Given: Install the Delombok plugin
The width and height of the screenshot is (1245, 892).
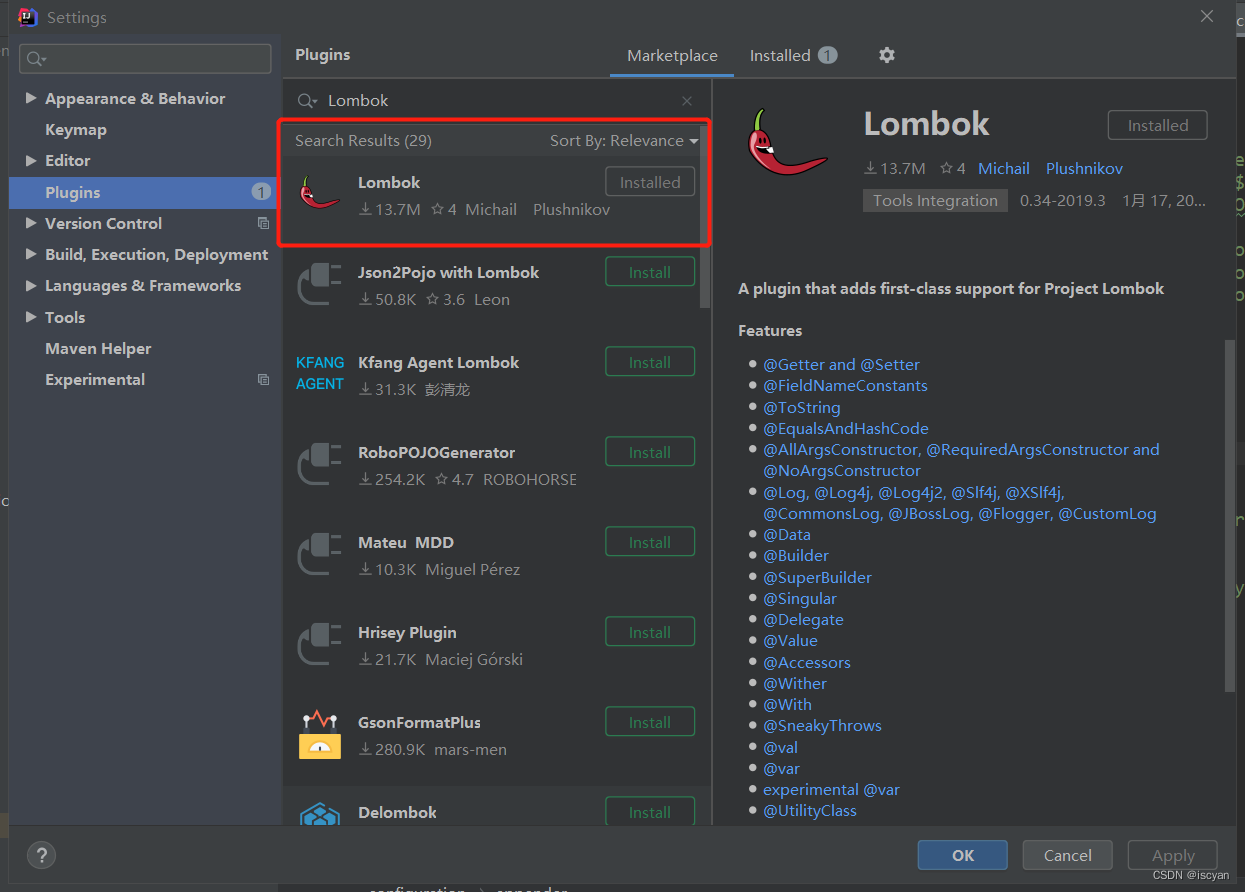Looking at the screenshot, I should point(650,811).
